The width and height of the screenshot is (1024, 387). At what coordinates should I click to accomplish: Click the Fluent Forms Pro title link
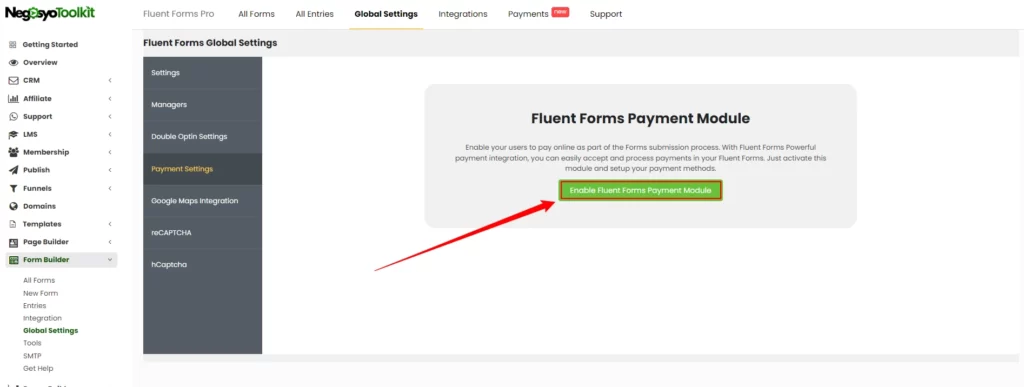tap(178, 14)
